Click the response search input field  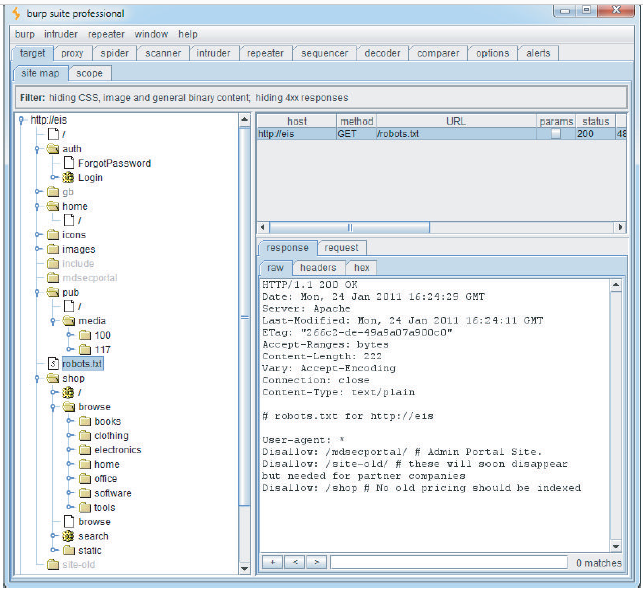click(x=449, y=562)
